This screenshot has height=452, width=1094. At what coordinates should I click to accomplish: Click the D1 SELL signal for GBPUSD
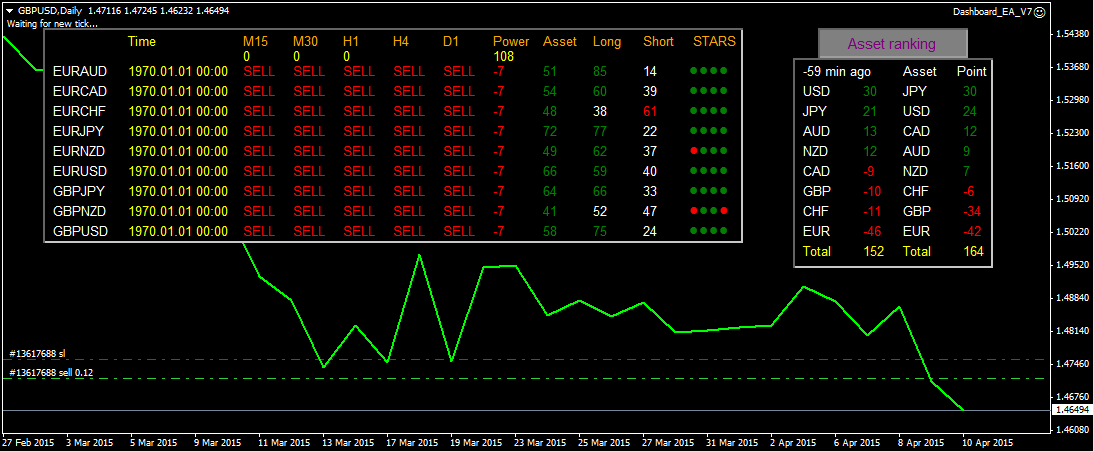459,232
